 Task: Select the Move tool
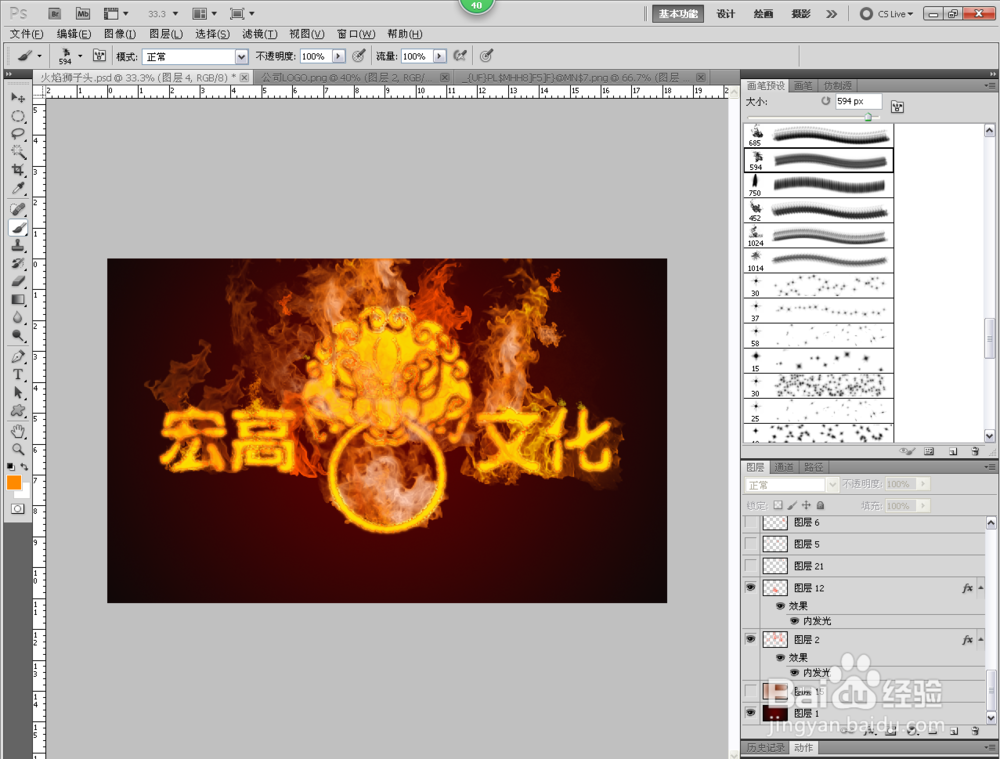click(18, 97)
